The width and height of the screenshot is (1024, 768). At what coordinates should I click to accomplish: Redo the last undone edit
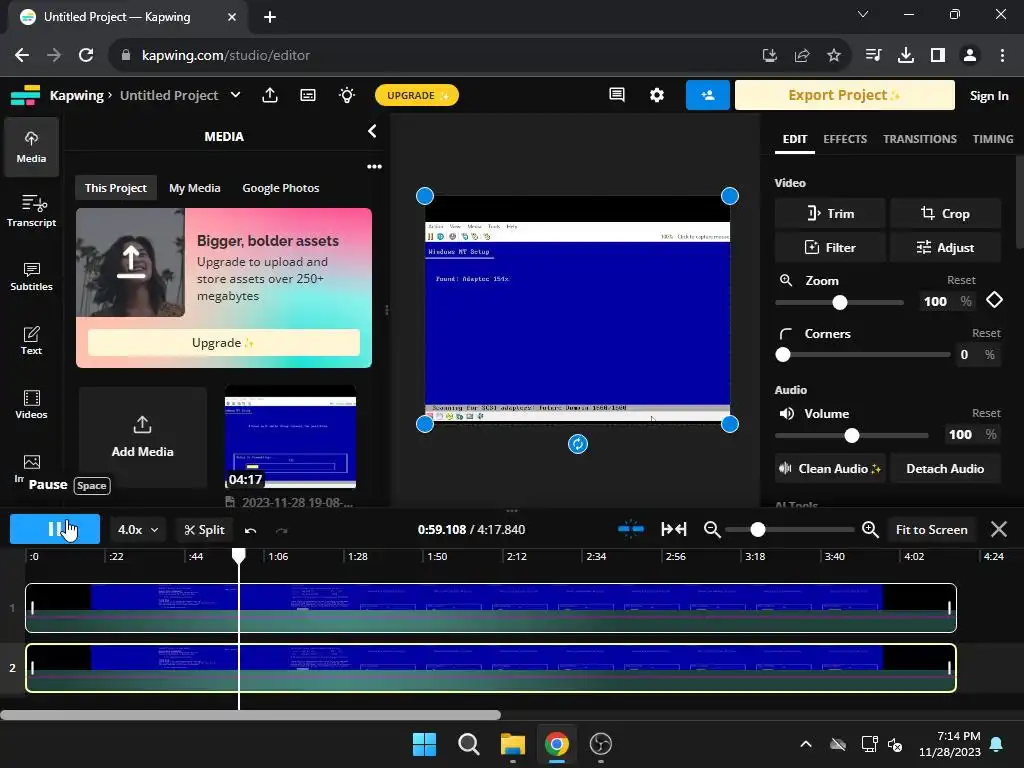coord(281,530)
